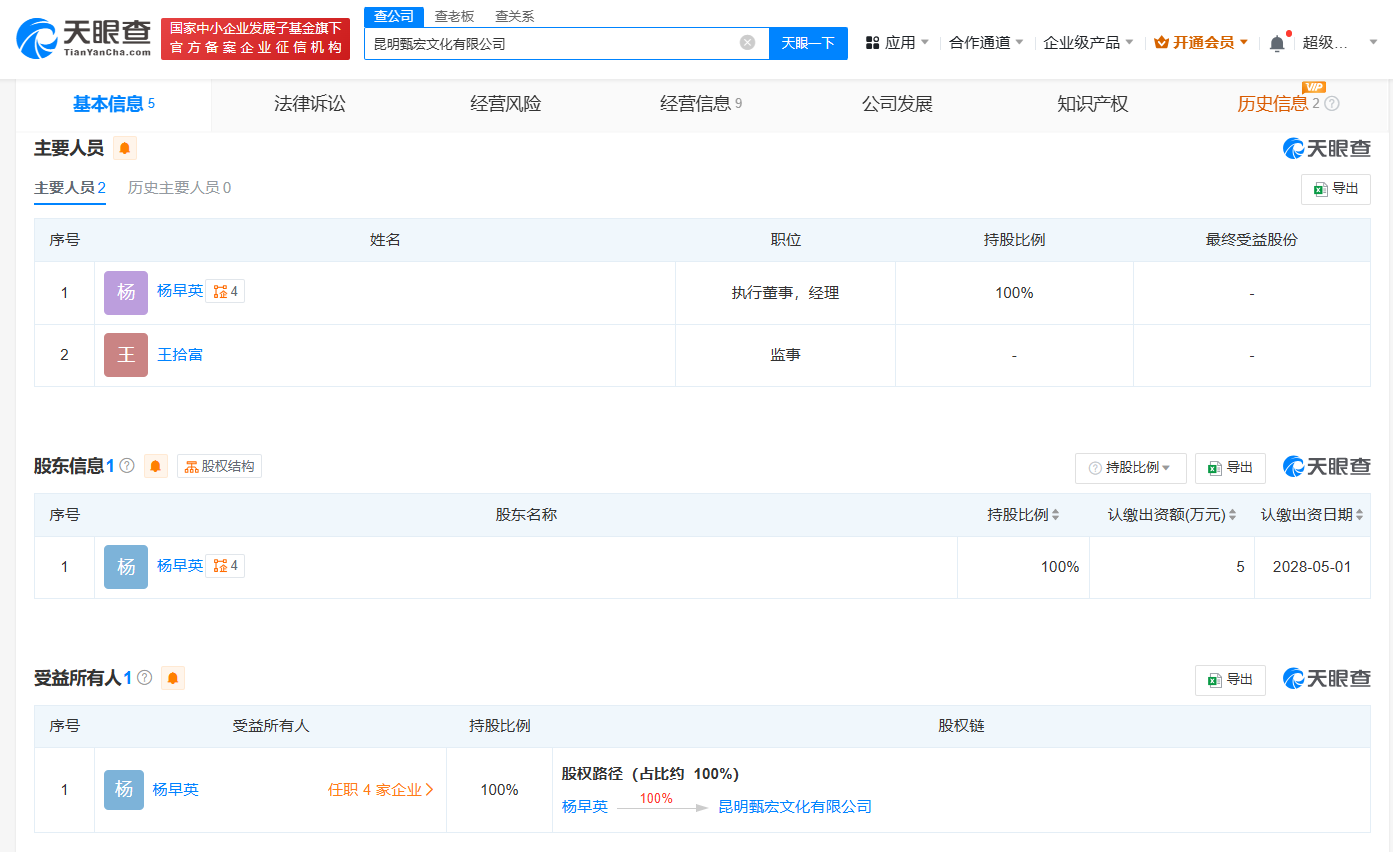Screen dimensions: 1393x852
Task: Click the 监事 position cell
Action: pyautogui.click(x=785, y=355)
